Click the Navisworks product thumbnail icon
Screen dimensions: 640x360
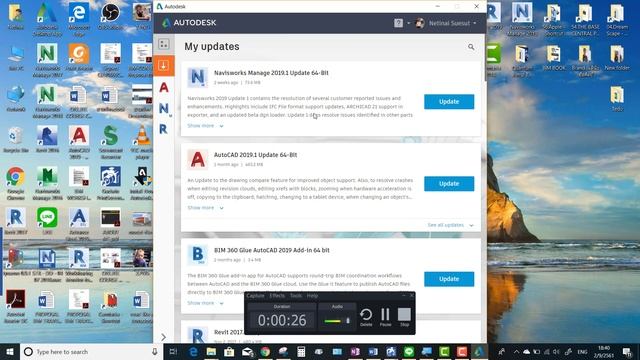(x=198, y=77)
